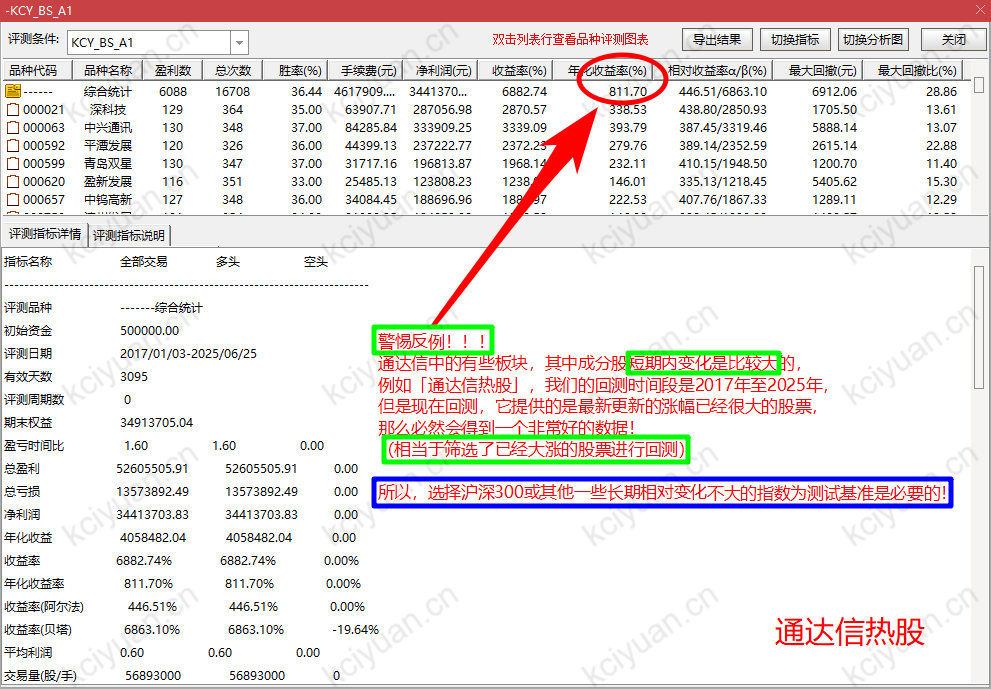Switch to the 评测指标说明 tab

(x=130, y=234)
